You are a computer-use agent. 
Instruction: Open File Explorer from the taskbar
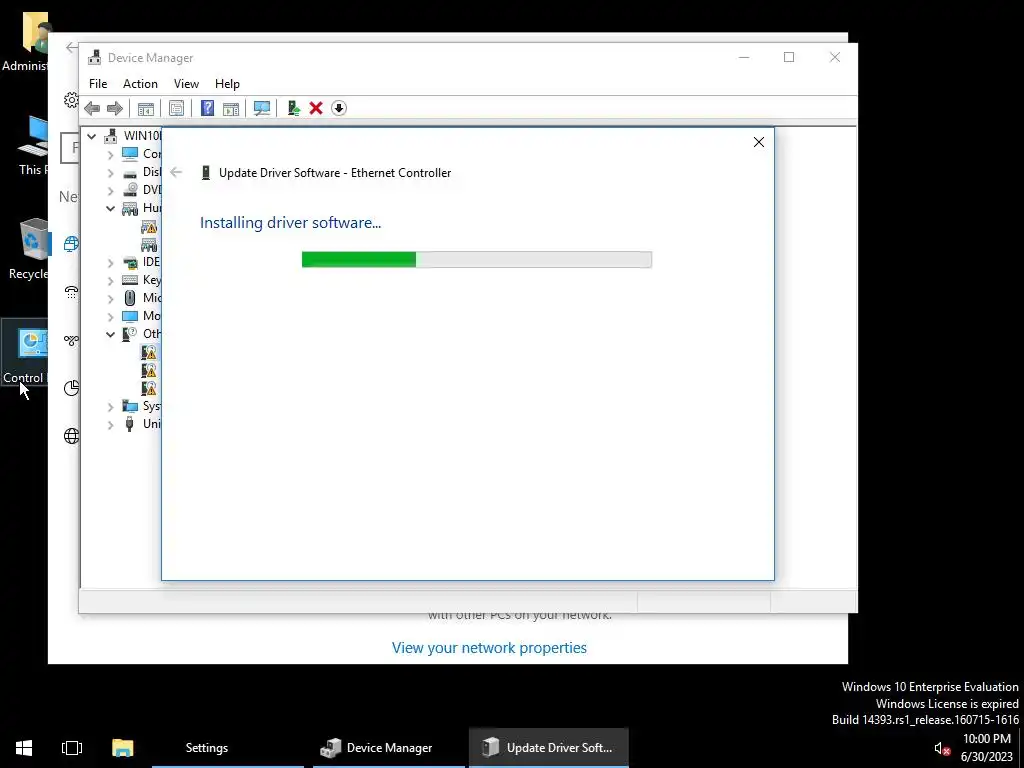tap(122, 748)
